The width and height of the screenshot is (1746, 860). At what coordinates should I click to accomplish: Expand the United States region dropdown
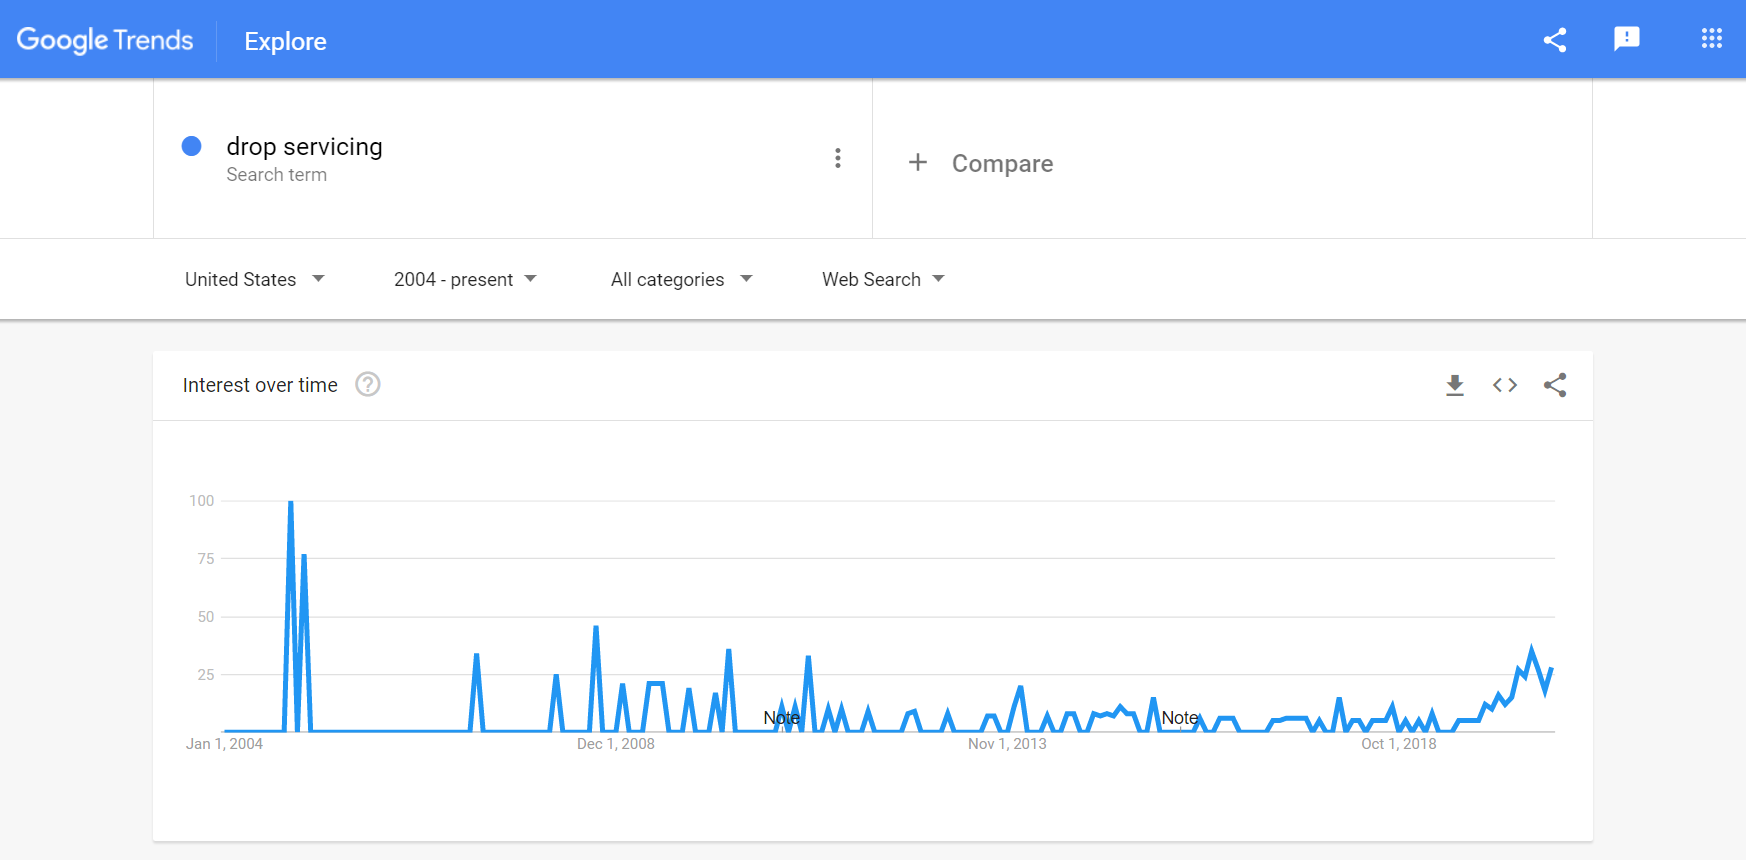tap(255, 279)
